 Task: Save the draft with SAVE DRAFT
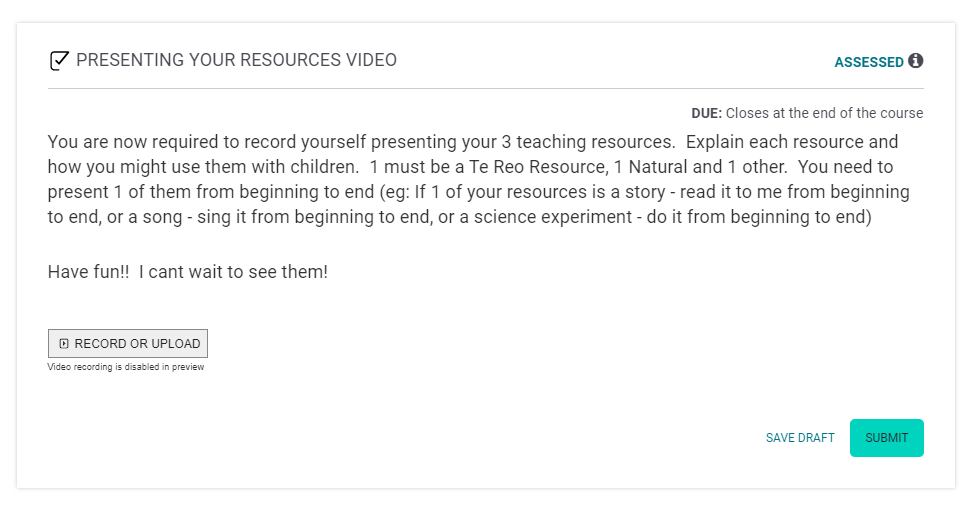[800, 438]
